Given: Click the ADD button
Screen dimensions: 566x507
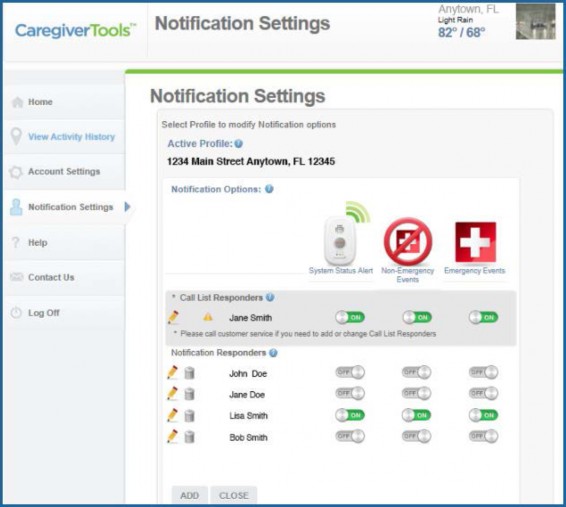Looking at the screenshot, I should coord(190,495).
